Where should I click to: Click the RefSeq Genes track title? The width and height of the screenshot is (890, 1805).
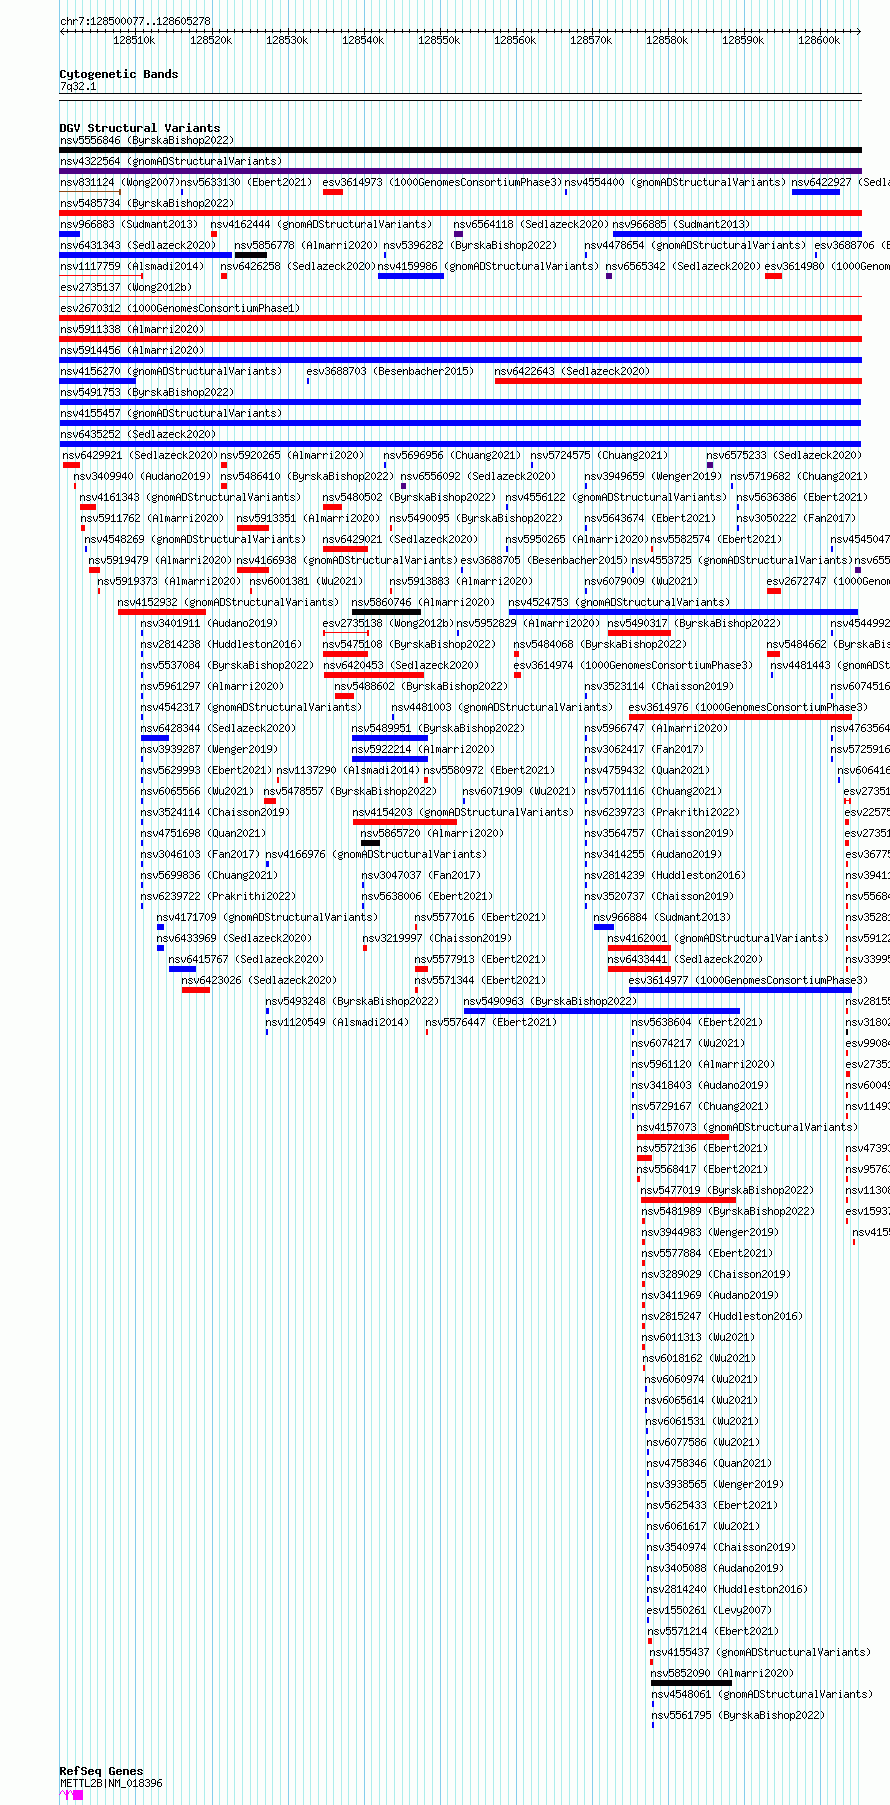(101, 1771)
